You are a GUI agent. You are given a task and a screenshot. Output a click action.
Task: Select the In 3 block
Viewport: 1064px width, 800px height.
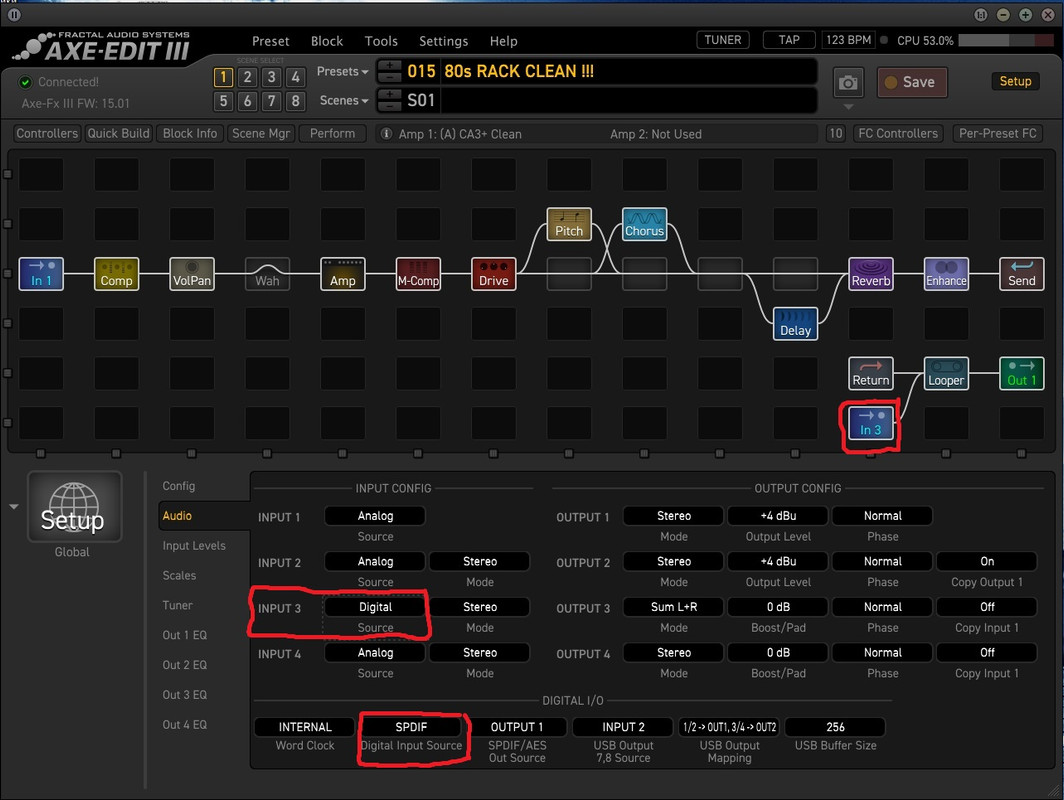[871, 423]
